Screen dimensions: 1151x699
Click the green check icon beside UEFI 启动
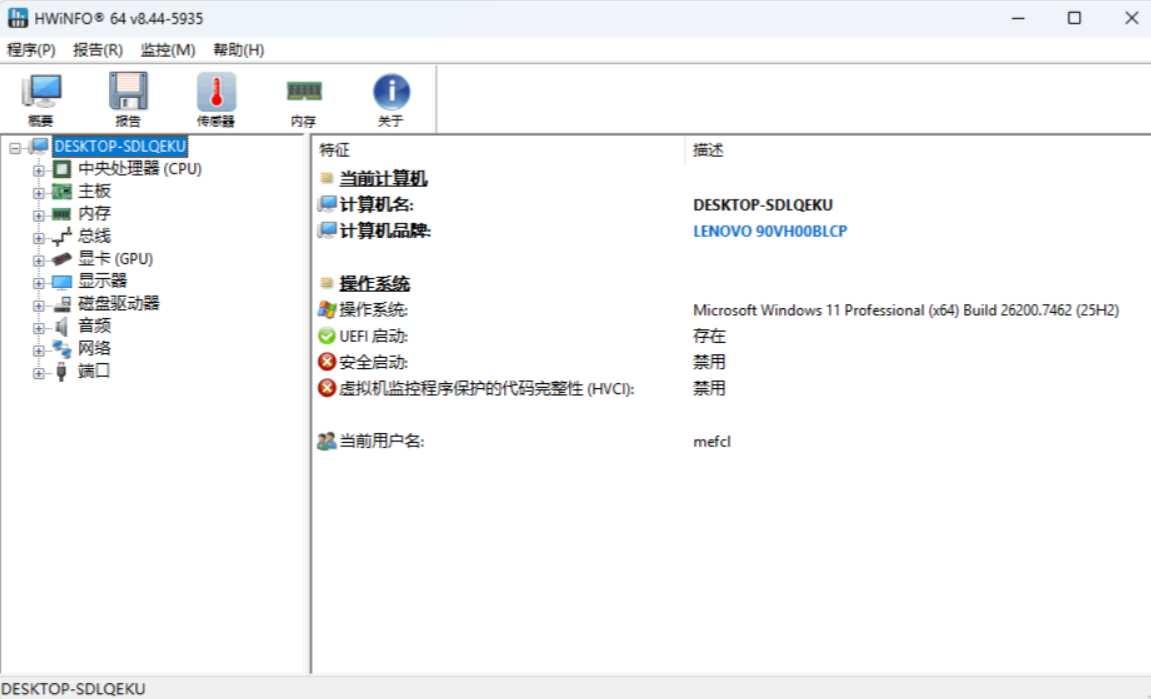[x=327, y=336]
